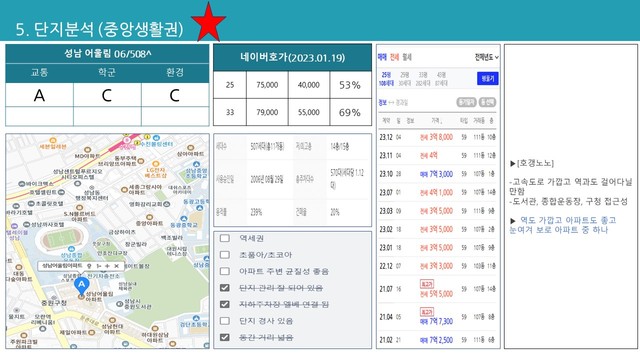
Task: Click the blue button beside size tabs
Action: pyautogui.click(x=488, y=78)
